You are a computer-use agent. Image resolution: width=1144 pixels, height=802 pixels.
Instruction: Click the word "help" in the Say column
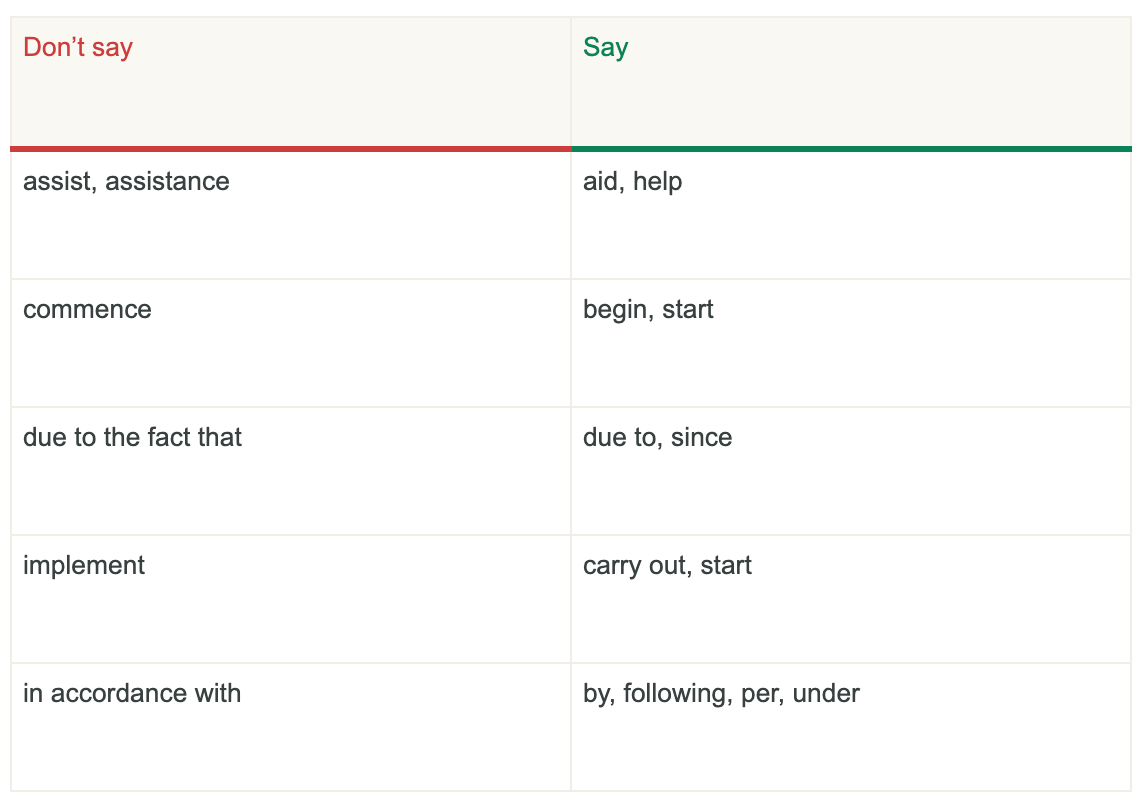[x=657, y=181]
